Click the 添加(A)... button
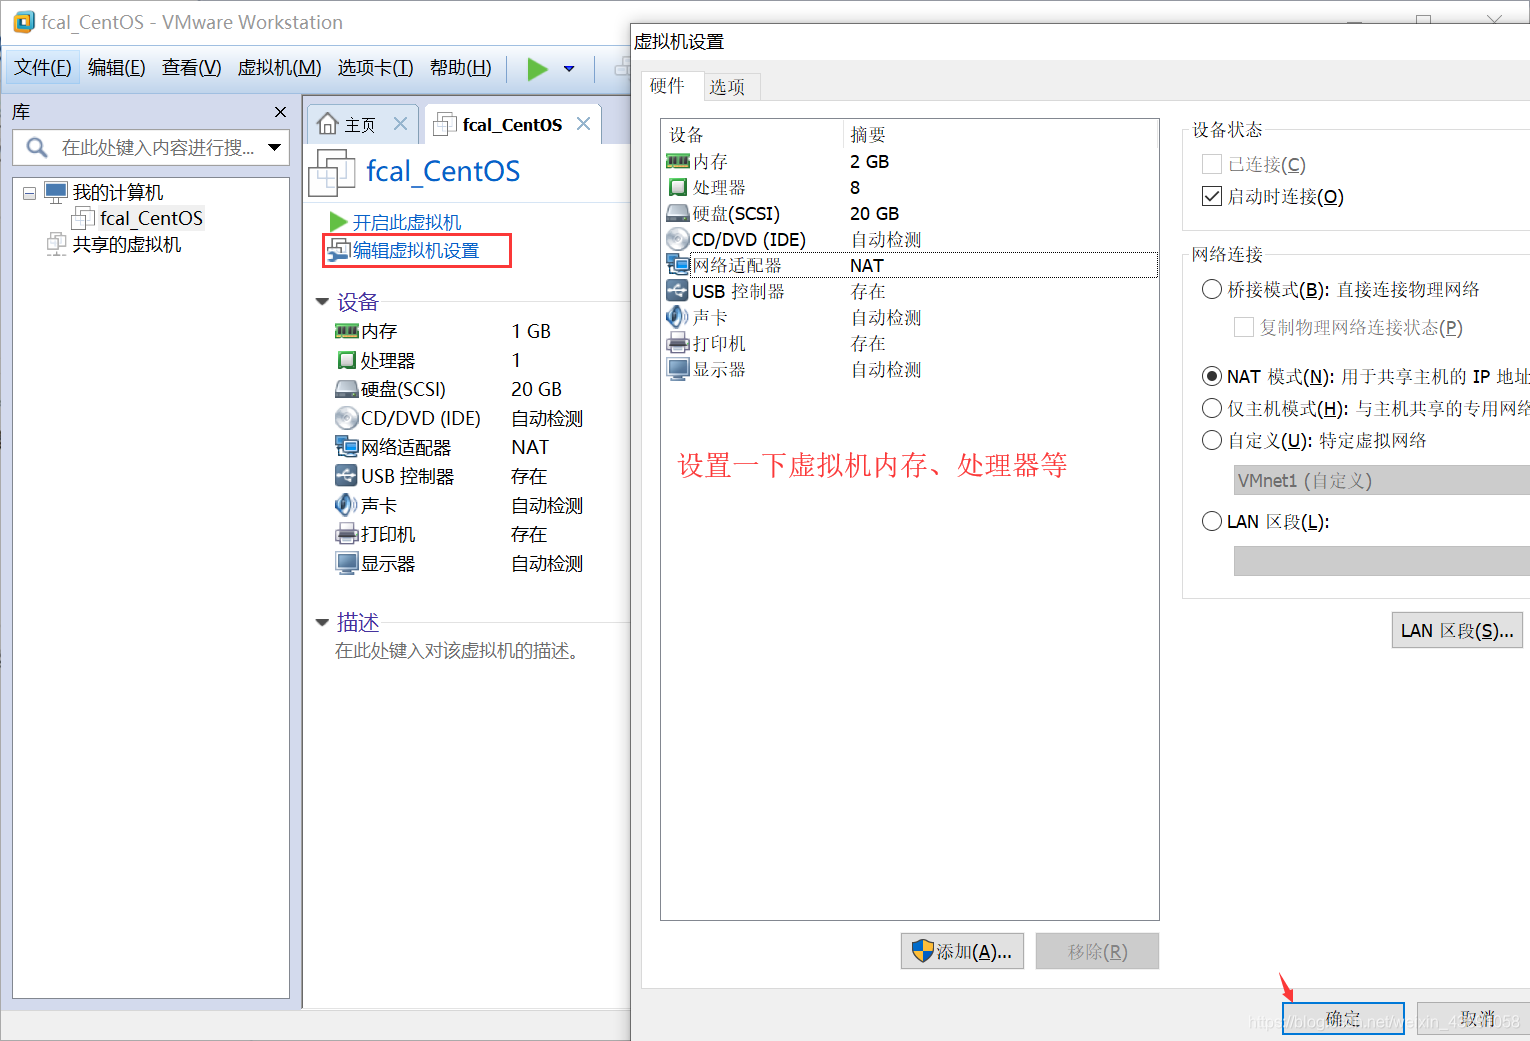 962,951
